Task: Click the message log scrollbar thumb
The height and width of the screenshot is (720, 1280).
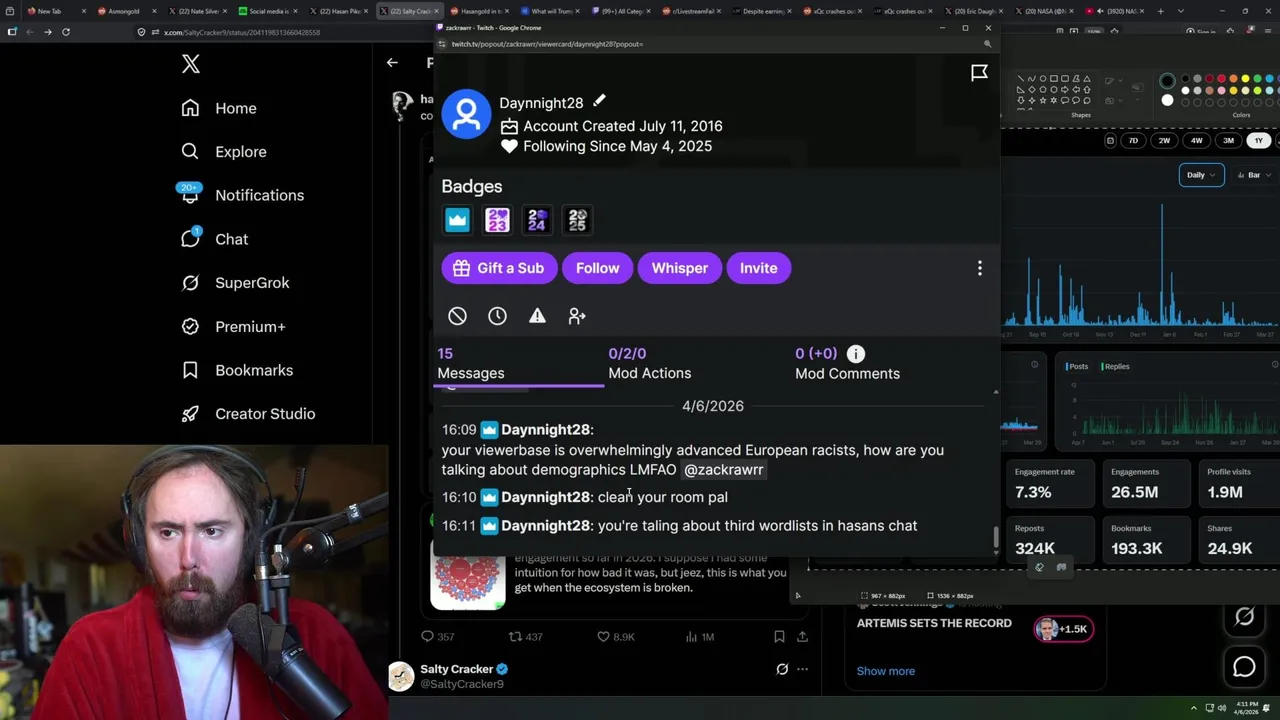Action: click(995, 536)
